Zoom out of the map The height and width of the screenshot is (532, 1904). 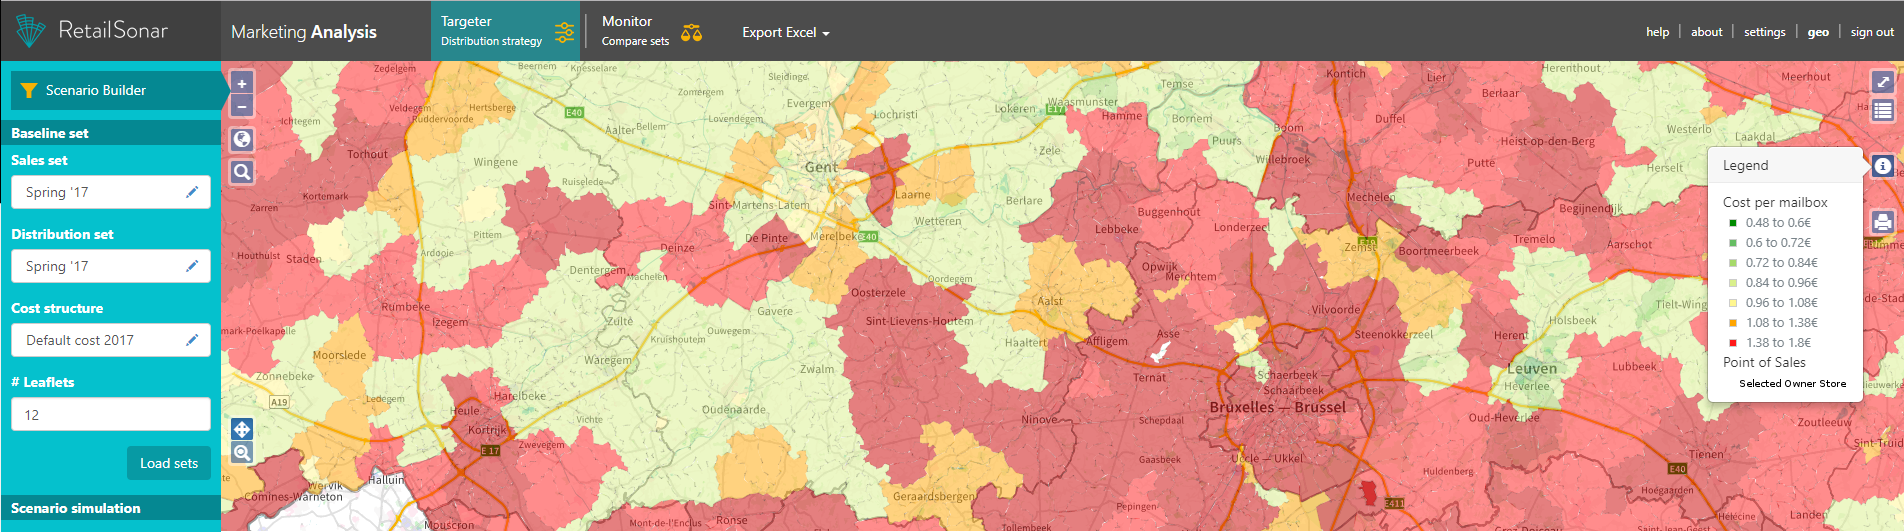click(242, 107)
